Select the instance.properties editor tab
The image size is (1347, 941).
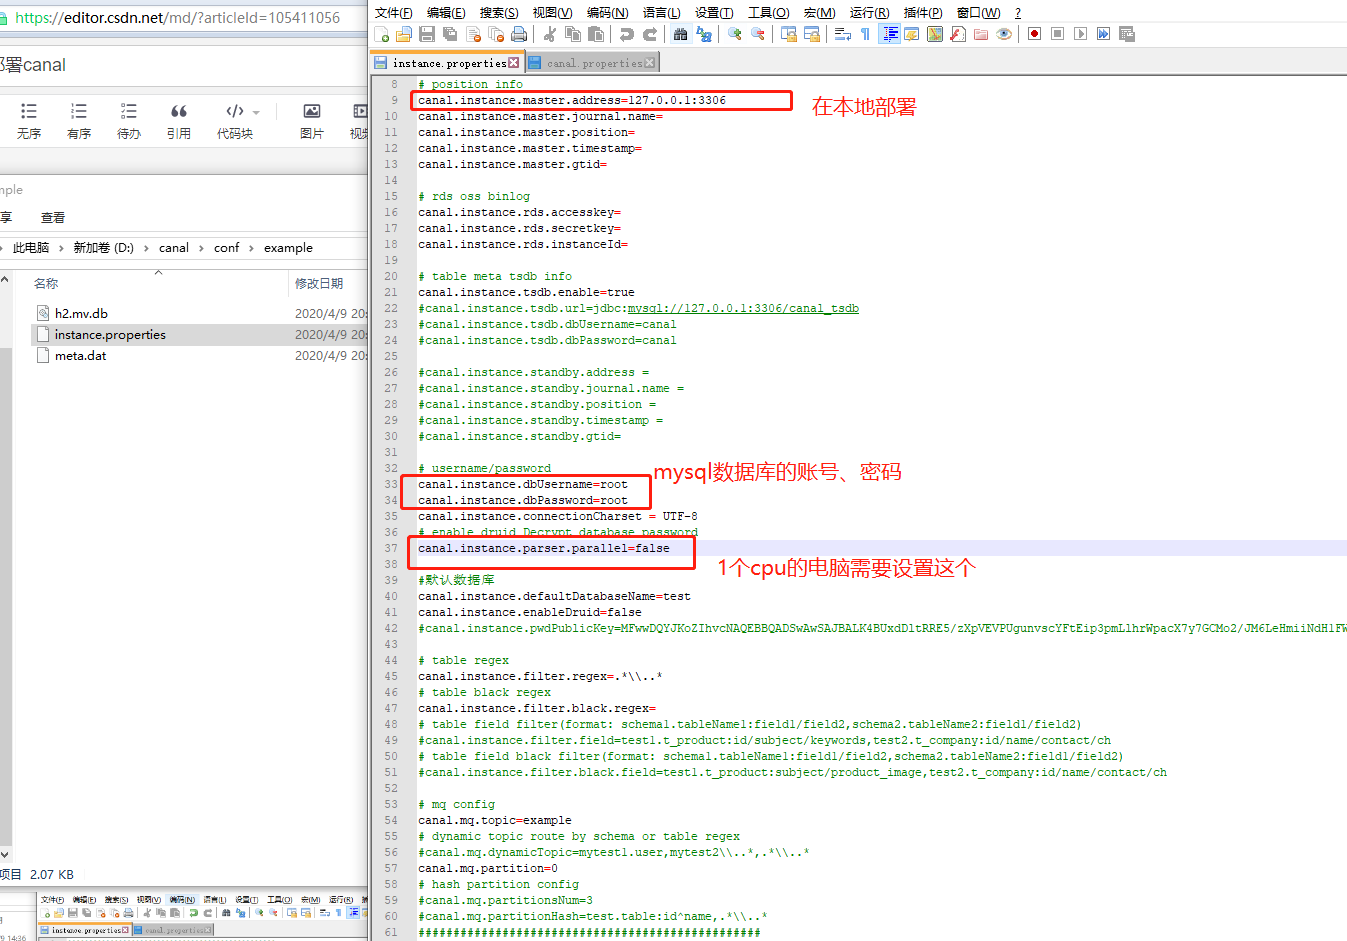tap(449, 63)
